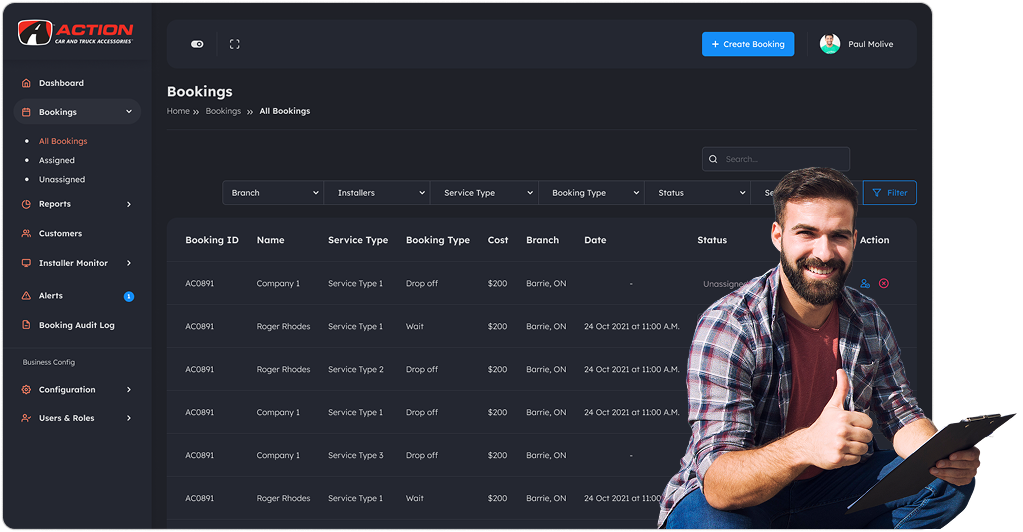Open Paul Molive's profile avatar

click(830, 44)
